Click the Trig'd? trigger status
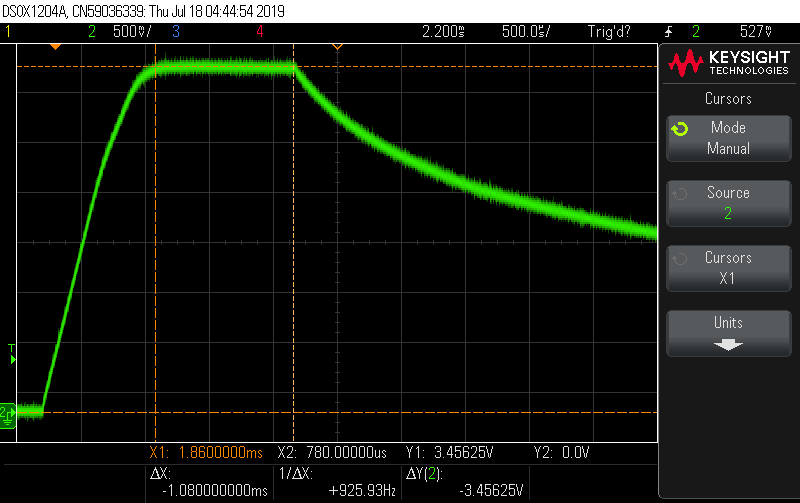 (609, 32)
